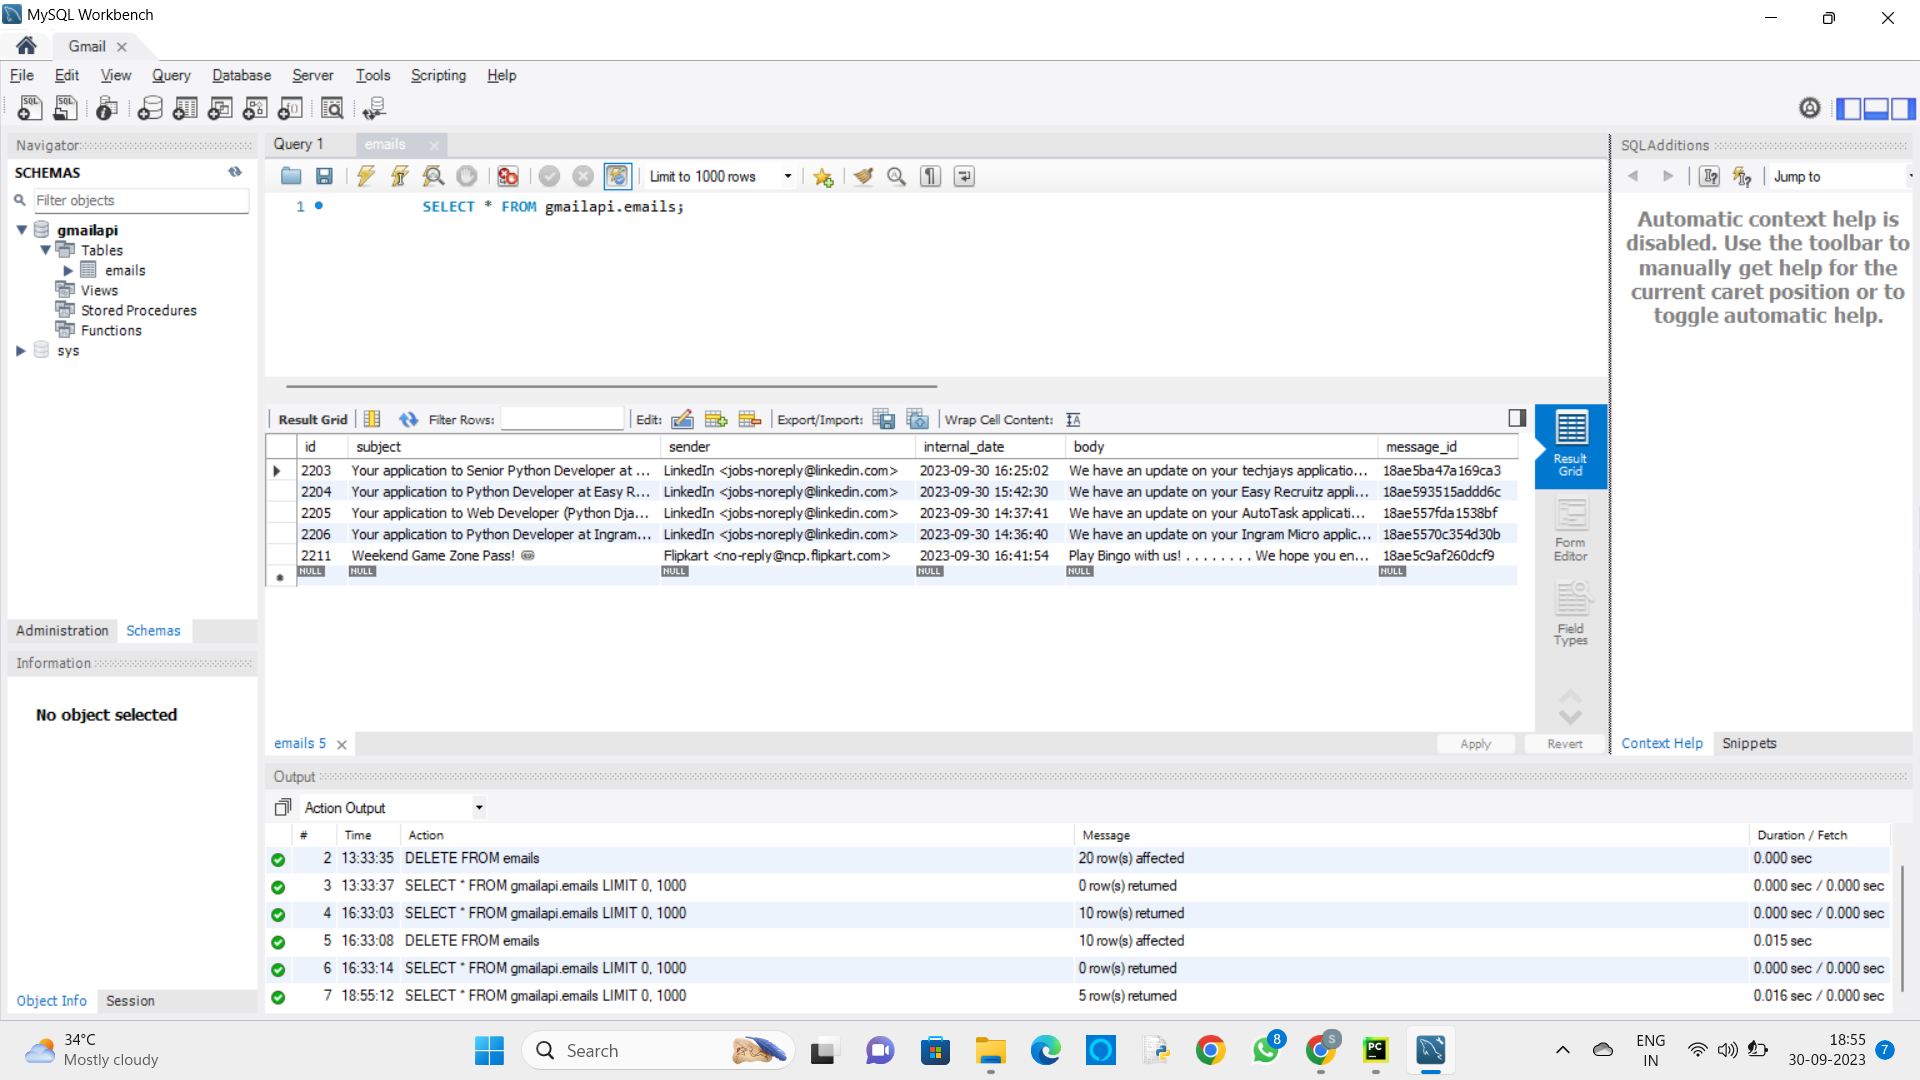The width and height of the screenshot is (1920, 1080).
Task: Execute the query with lightning bolt
Action: (366, 176)
